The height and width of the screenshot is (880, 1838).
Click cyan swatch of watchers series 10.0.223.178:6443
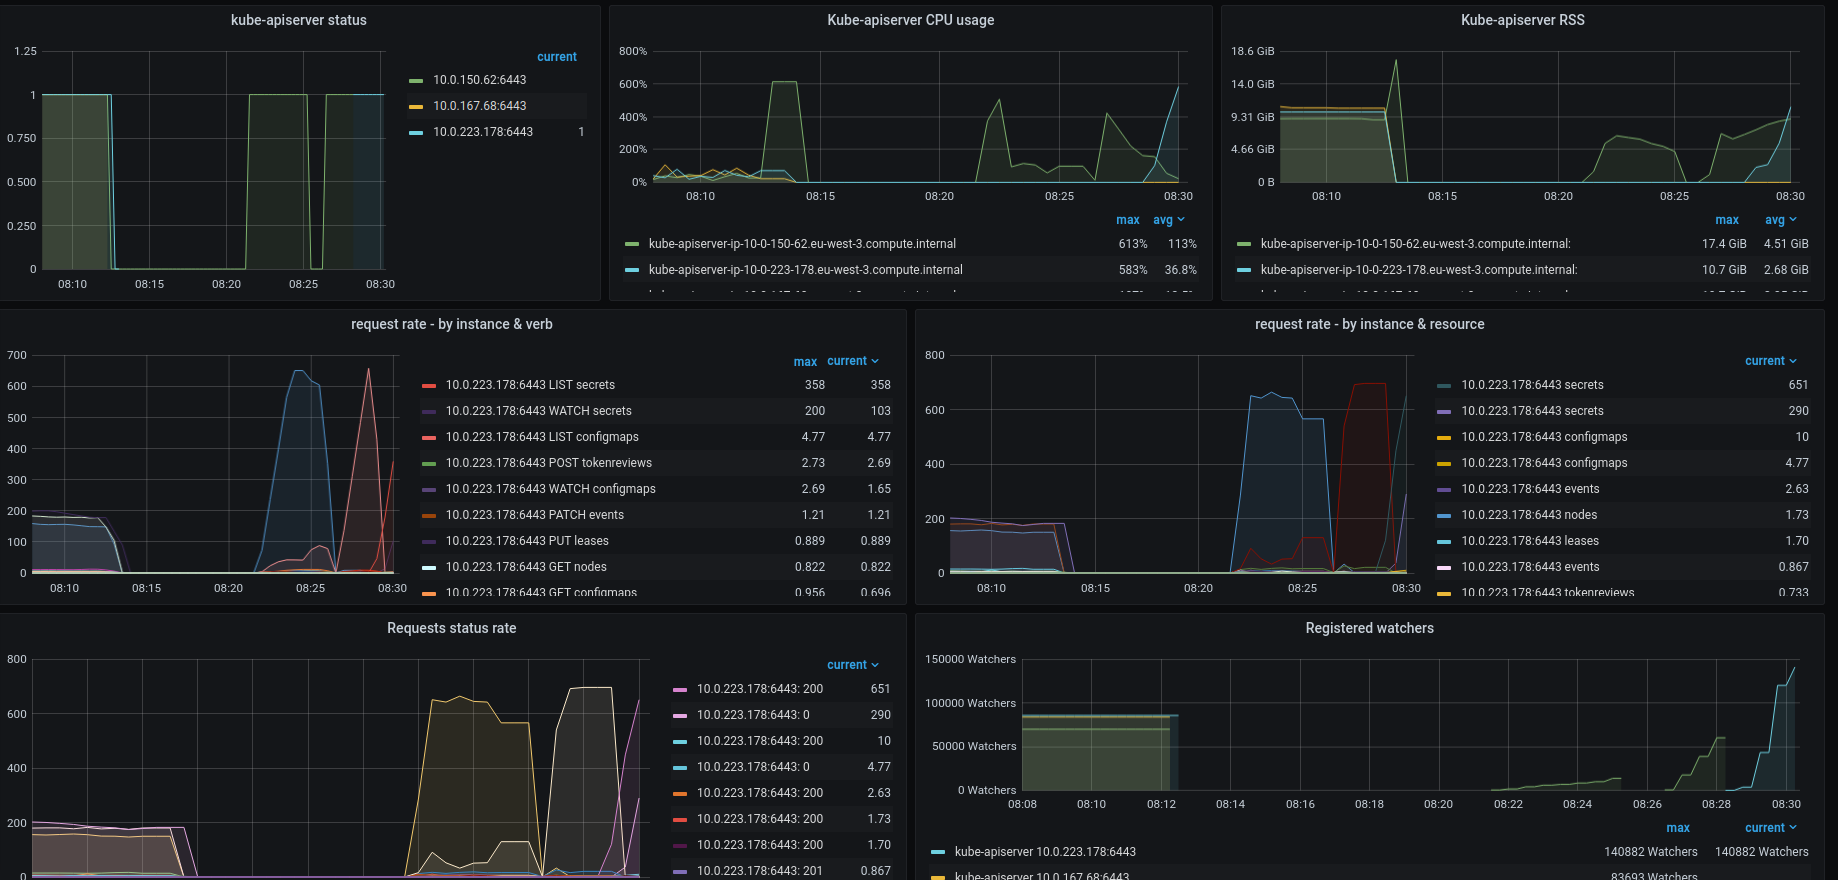coord(938,852)
